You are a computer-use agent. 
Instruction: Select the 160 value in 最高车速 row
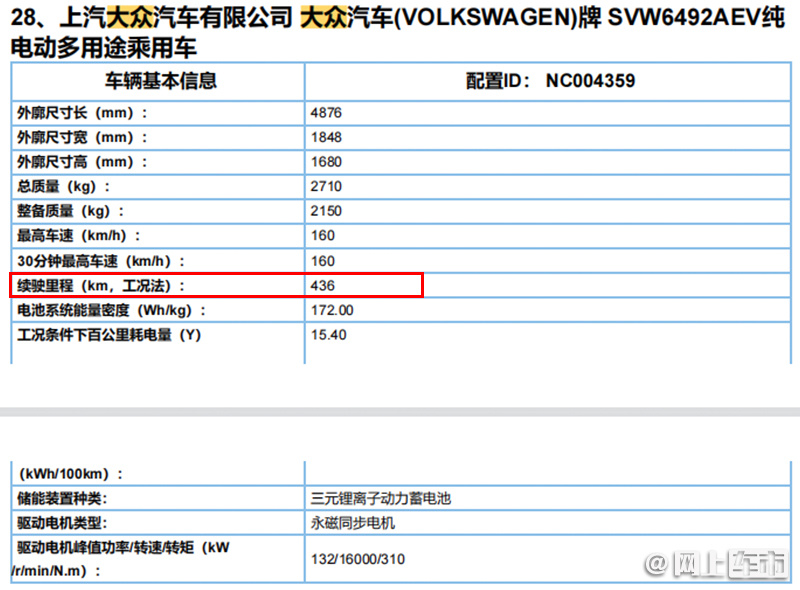point(323,235)
